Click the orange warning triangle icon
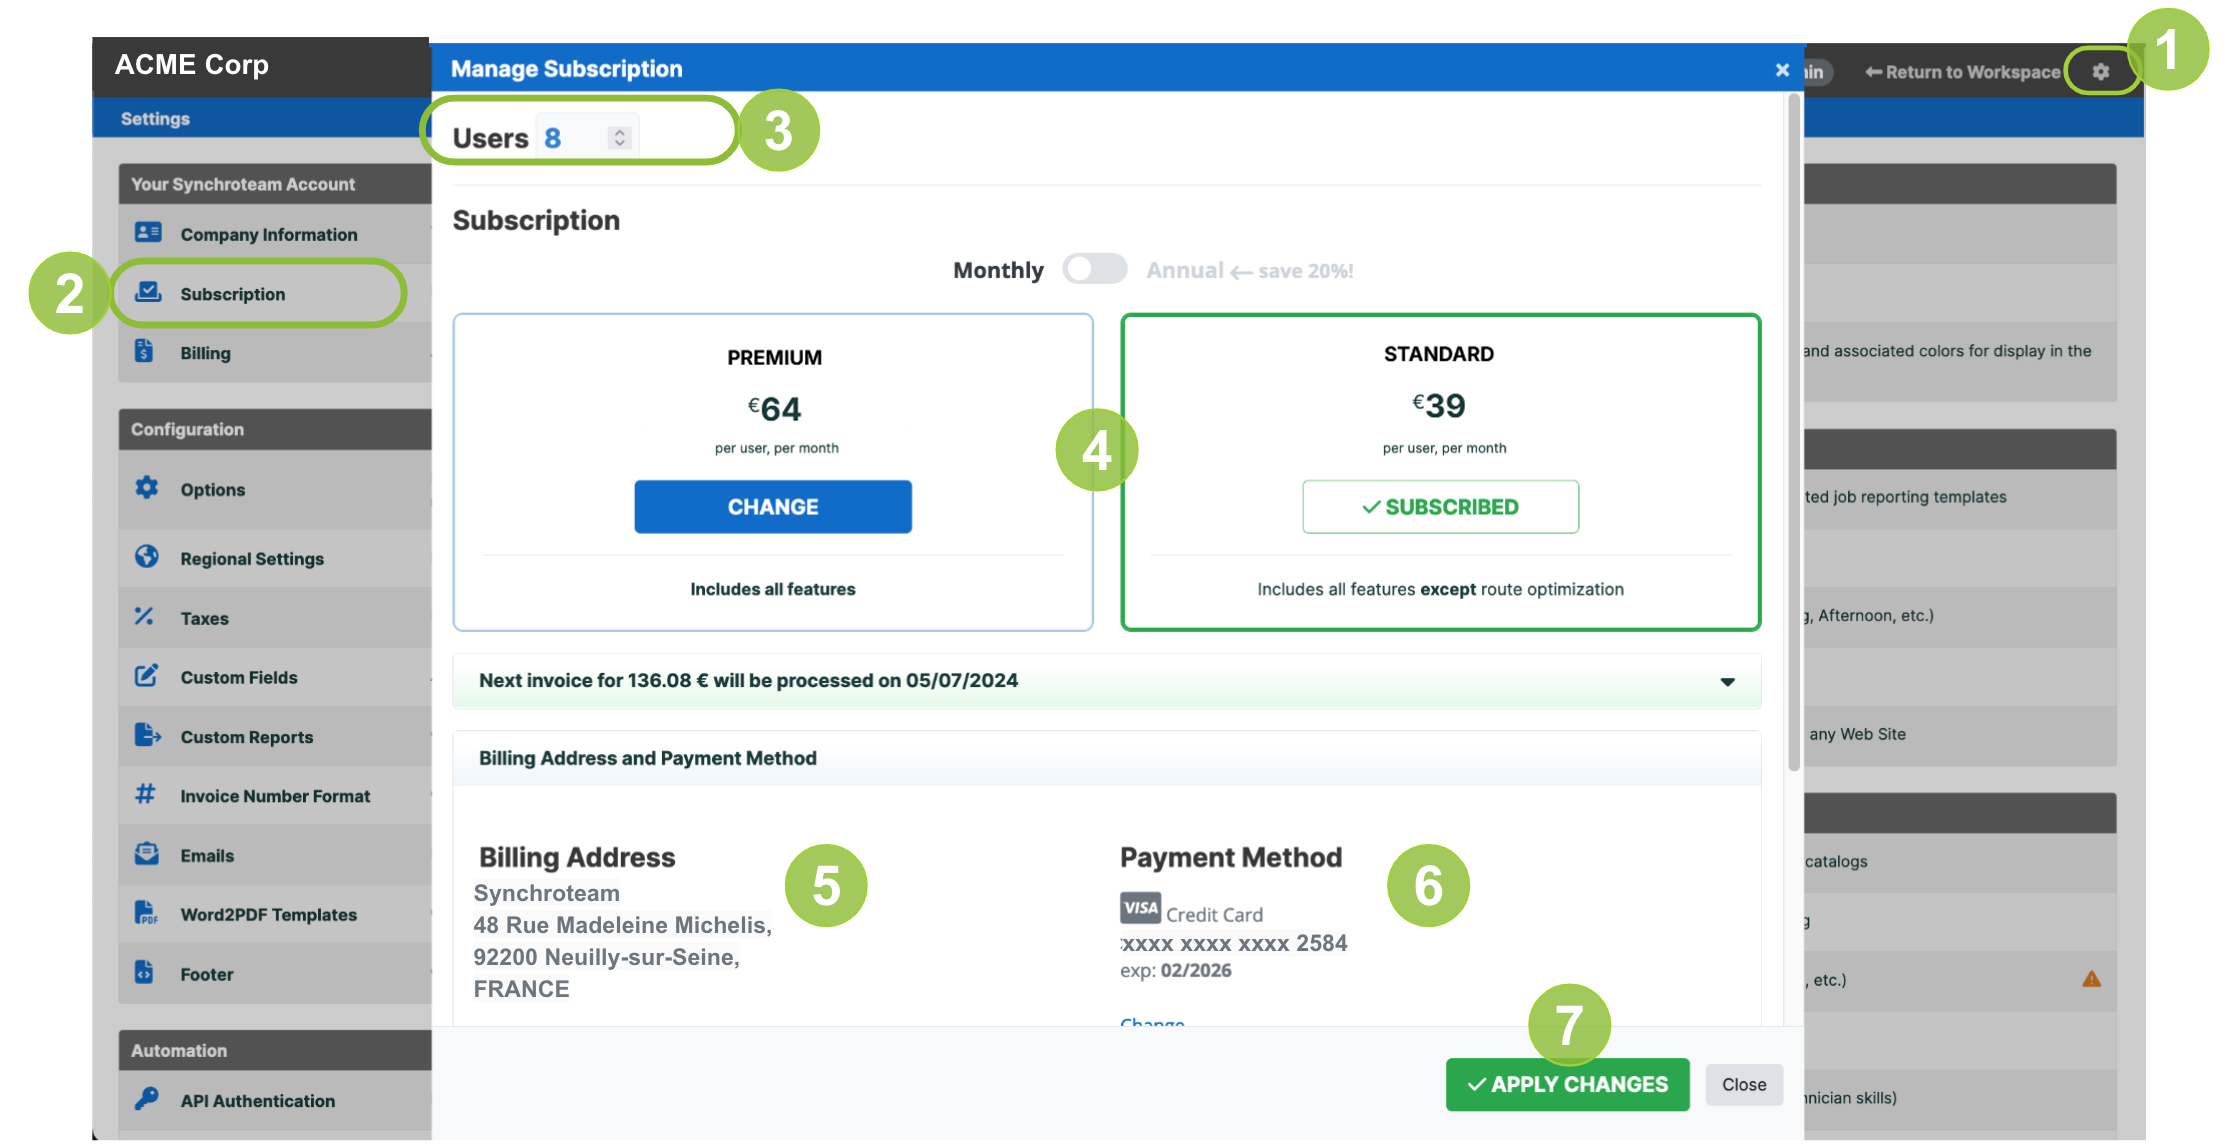This screenshot has width=2228, height=1144. [2091, 979]
